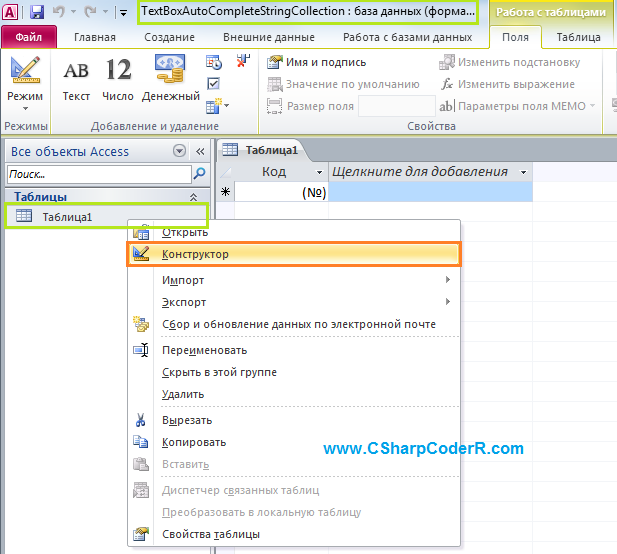The image size is (617, 554).
Task: Open Работа с базами данных tab
Action: coord(407,37)
